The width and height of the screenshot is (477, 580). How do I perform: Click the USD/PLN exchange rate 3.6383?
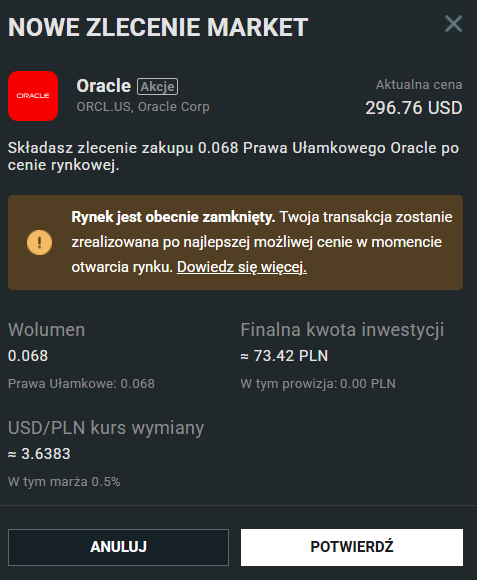(39, 454)
